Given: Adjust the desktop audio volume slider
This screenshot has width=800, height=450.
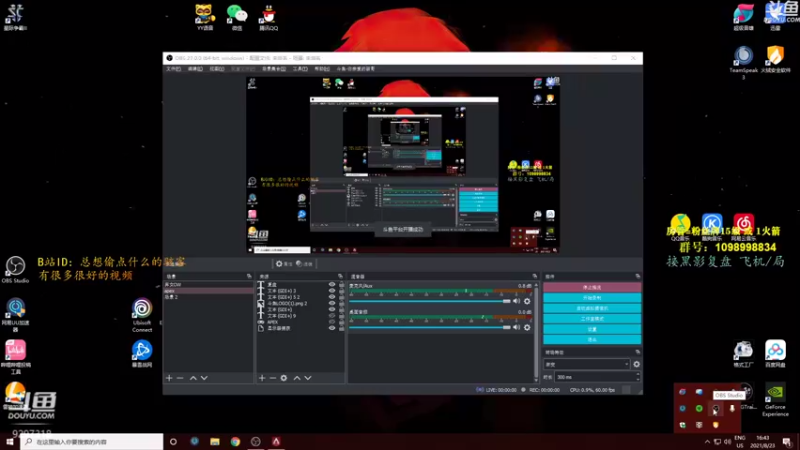Looking at the screenshot, I should tap(430, 327).
